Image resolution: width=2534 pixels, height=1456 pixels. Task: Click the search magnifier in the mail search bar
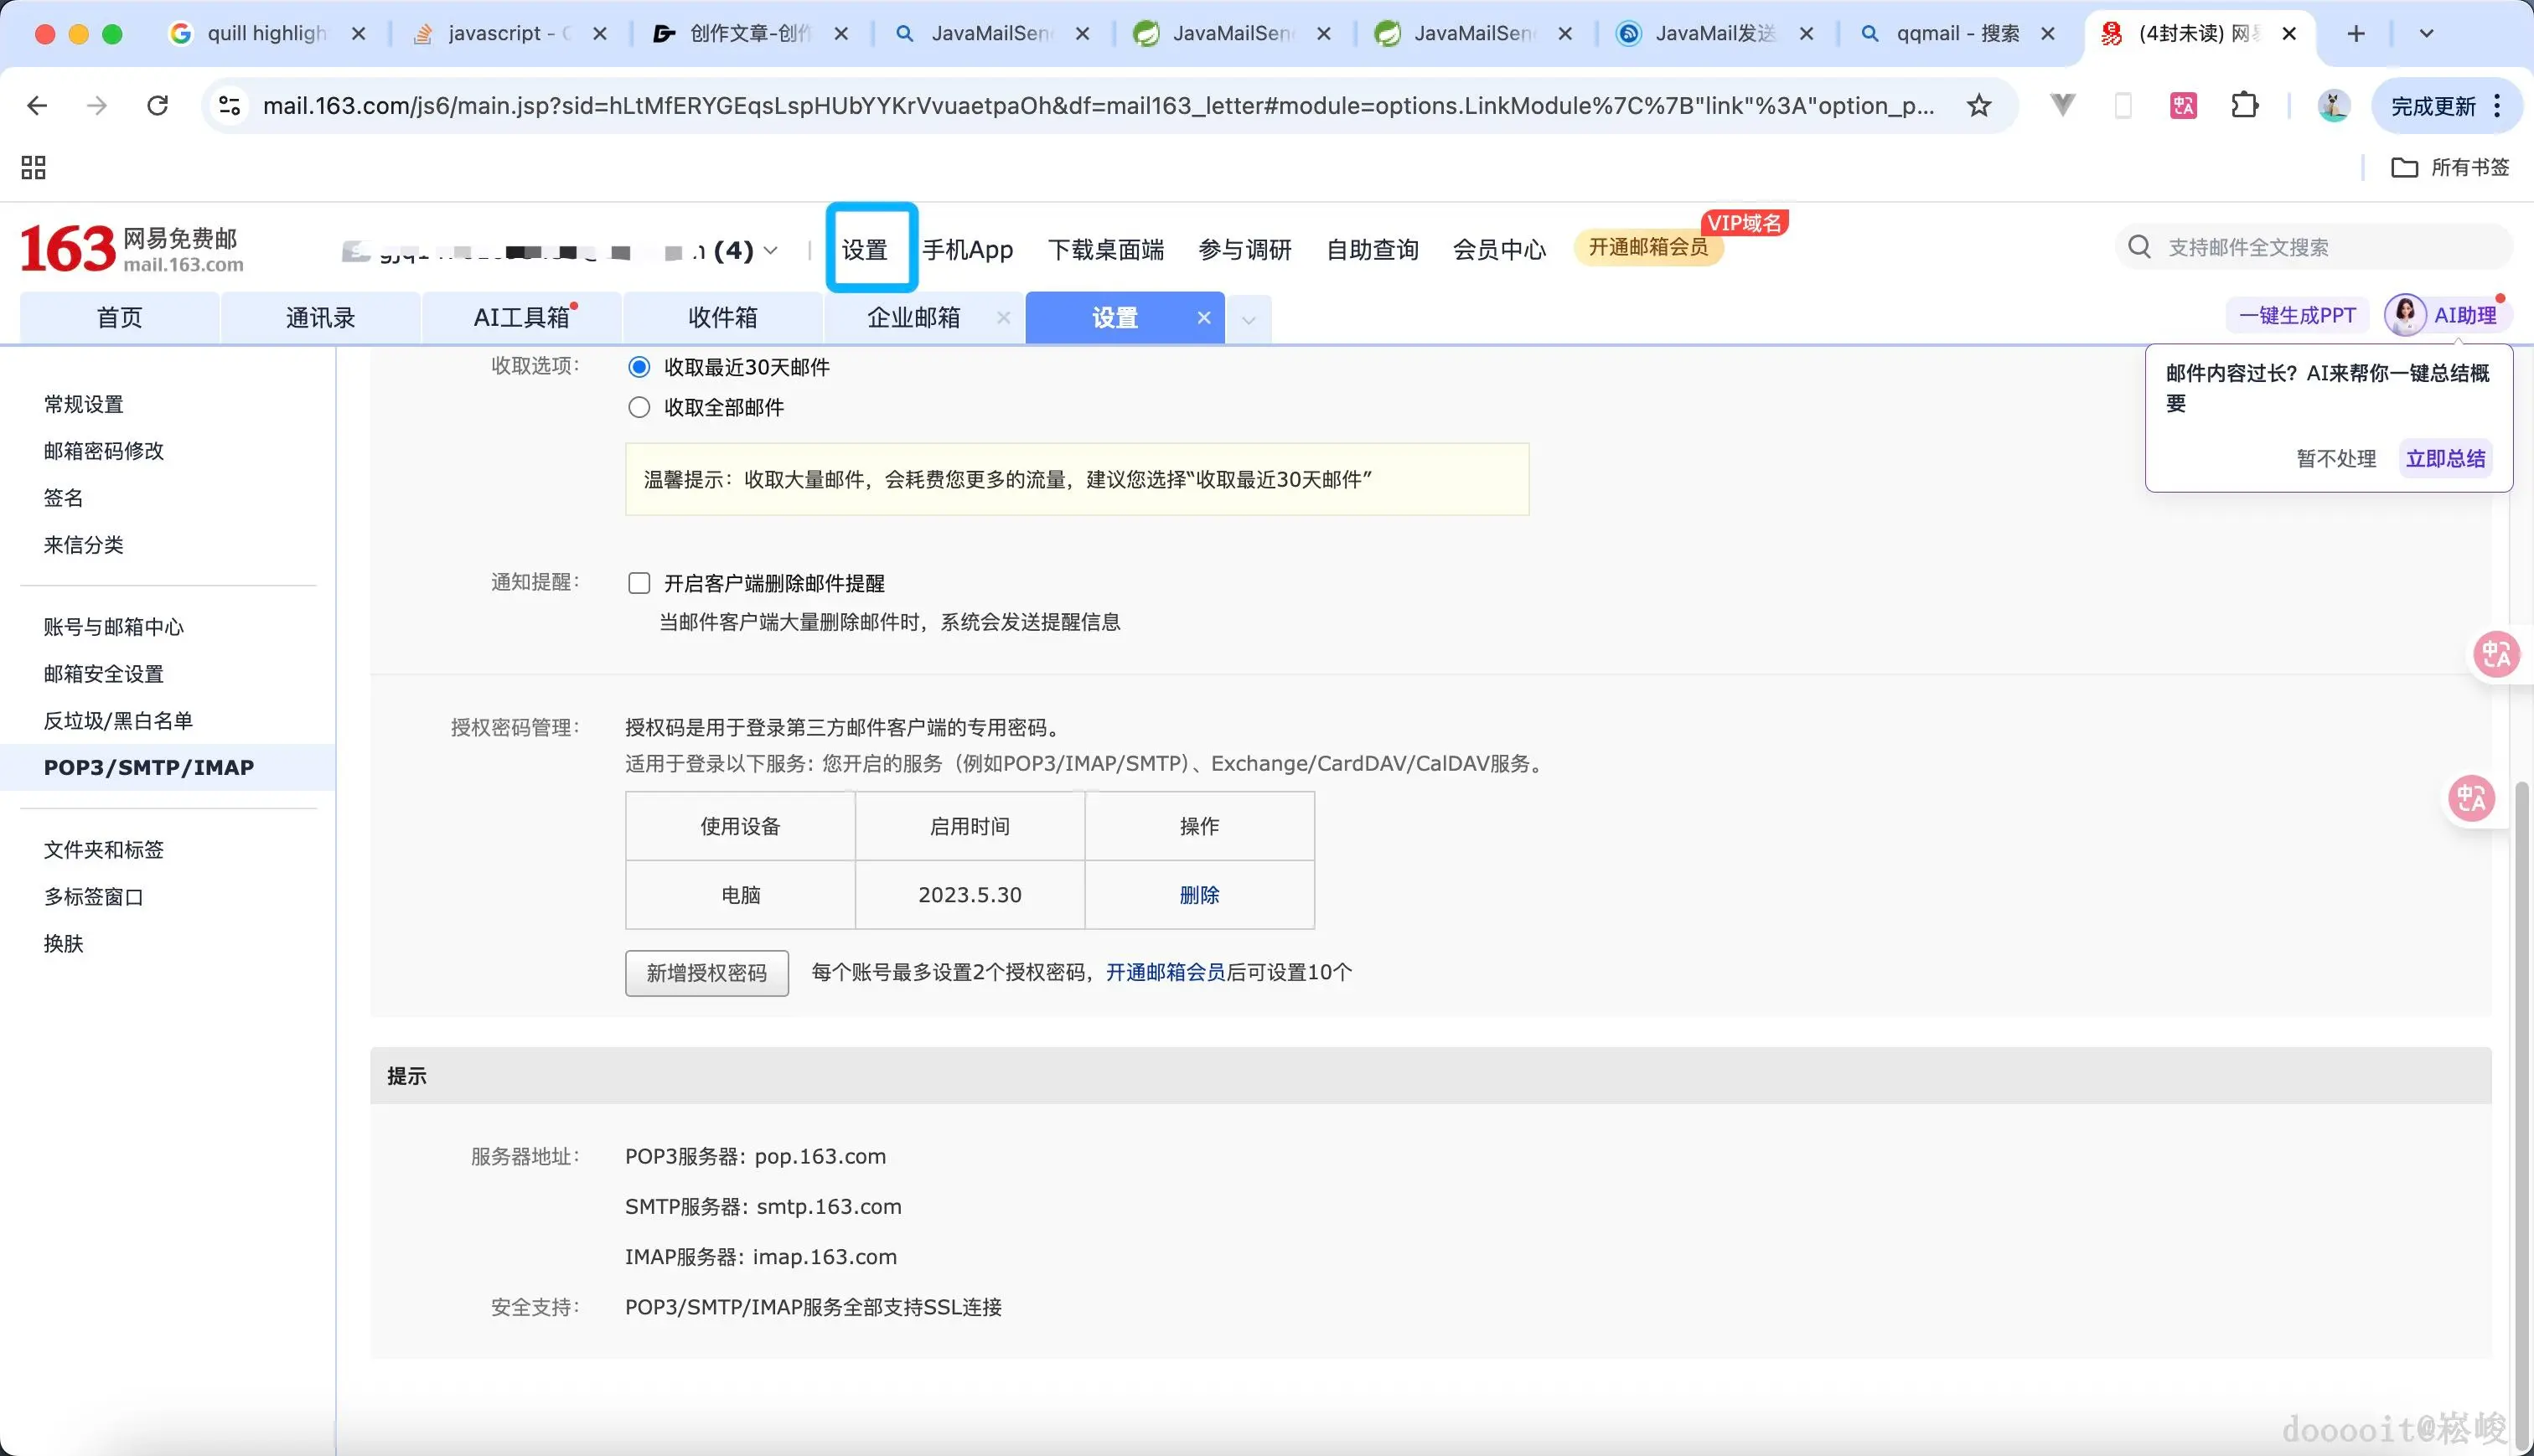[x=2139, y=246]
